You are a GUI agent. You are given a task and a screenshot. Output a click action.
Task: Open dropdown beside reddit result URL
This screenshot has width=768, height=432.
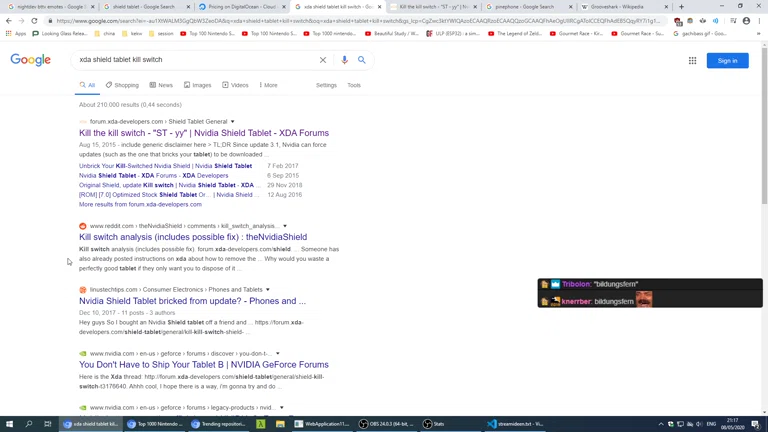[285, 226]
